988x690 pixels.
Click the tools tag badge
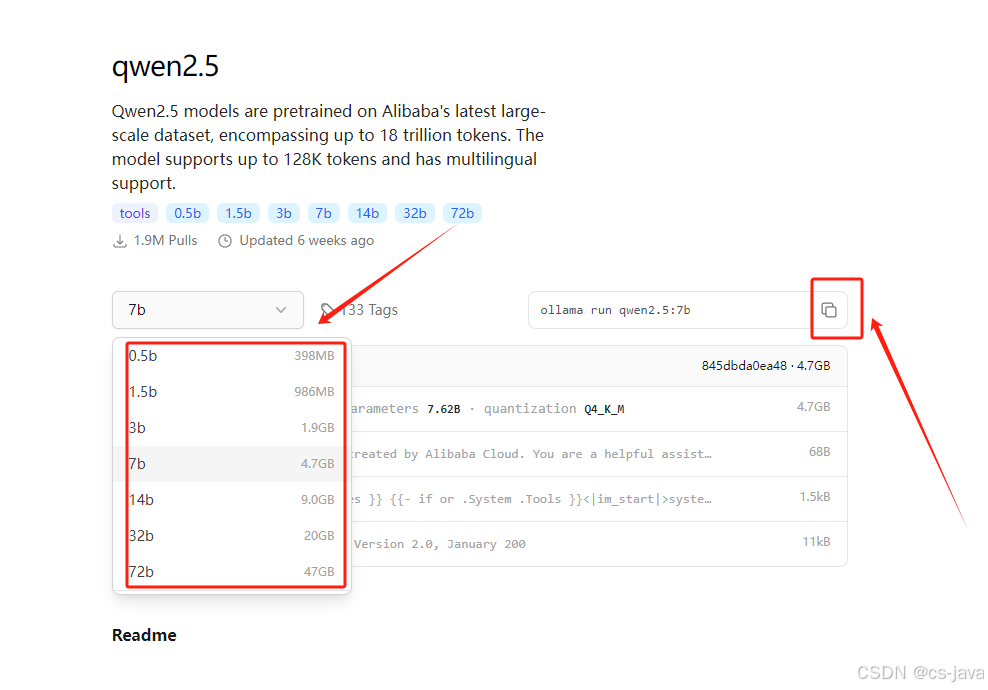click(x=135, y=213)
